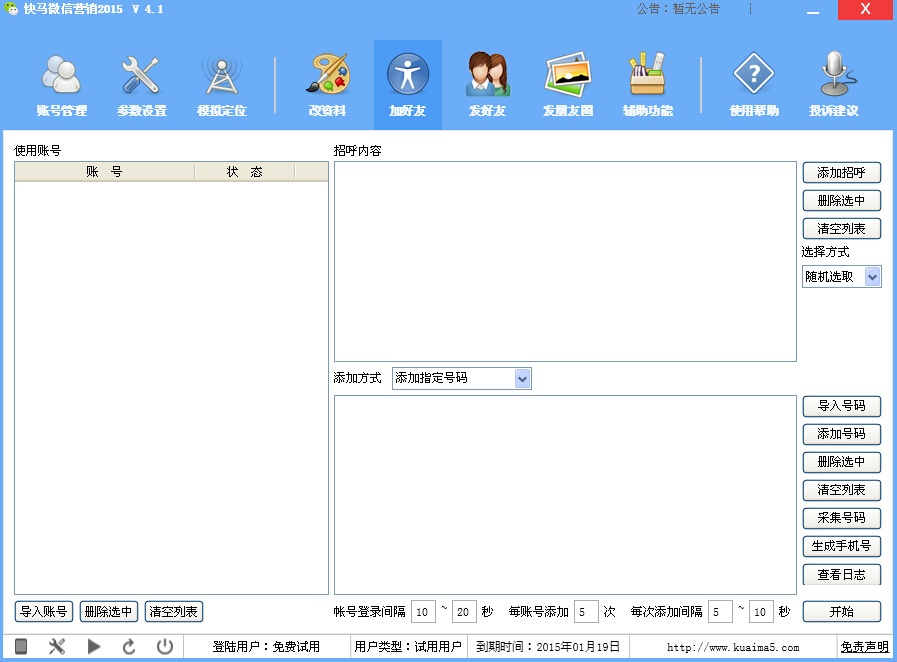This screenshot has height=662, width=897.
Task: Focus 每次添加间隔 minimum field 5
Action: pyautogui.click(x=720, y=612)
